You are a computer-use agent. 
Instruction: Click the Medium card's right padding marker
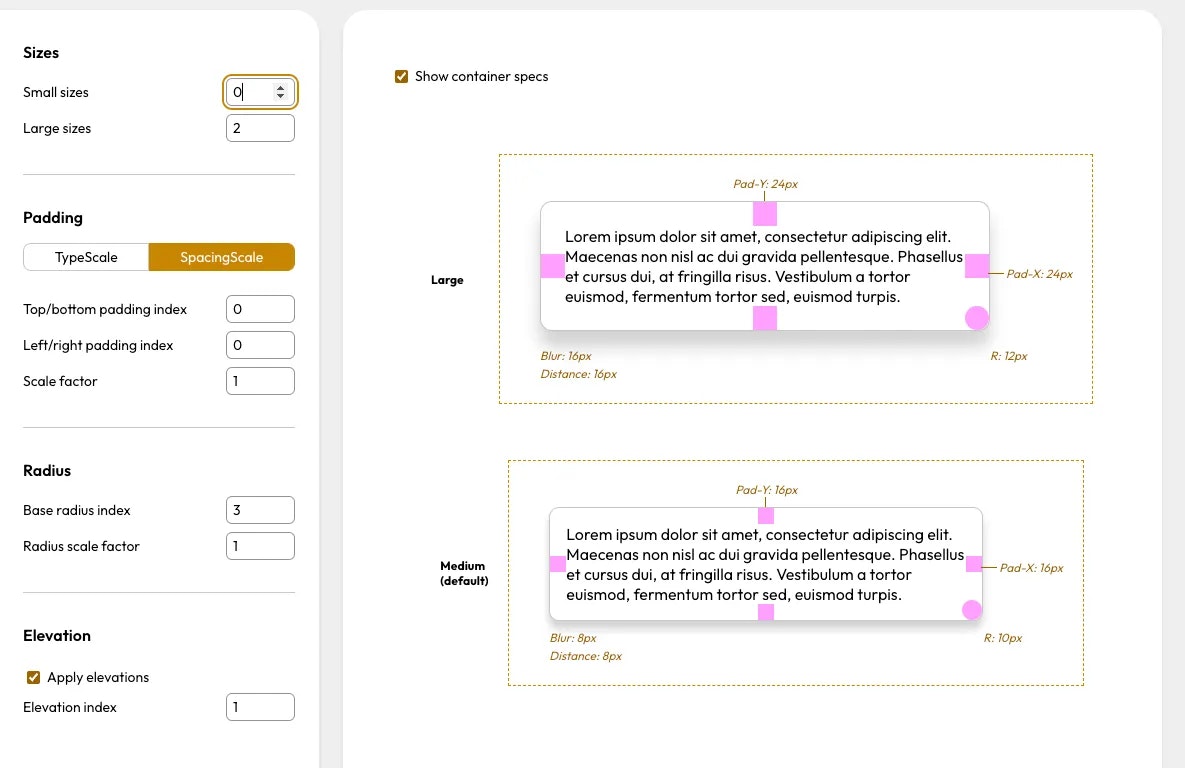[974, 564]
